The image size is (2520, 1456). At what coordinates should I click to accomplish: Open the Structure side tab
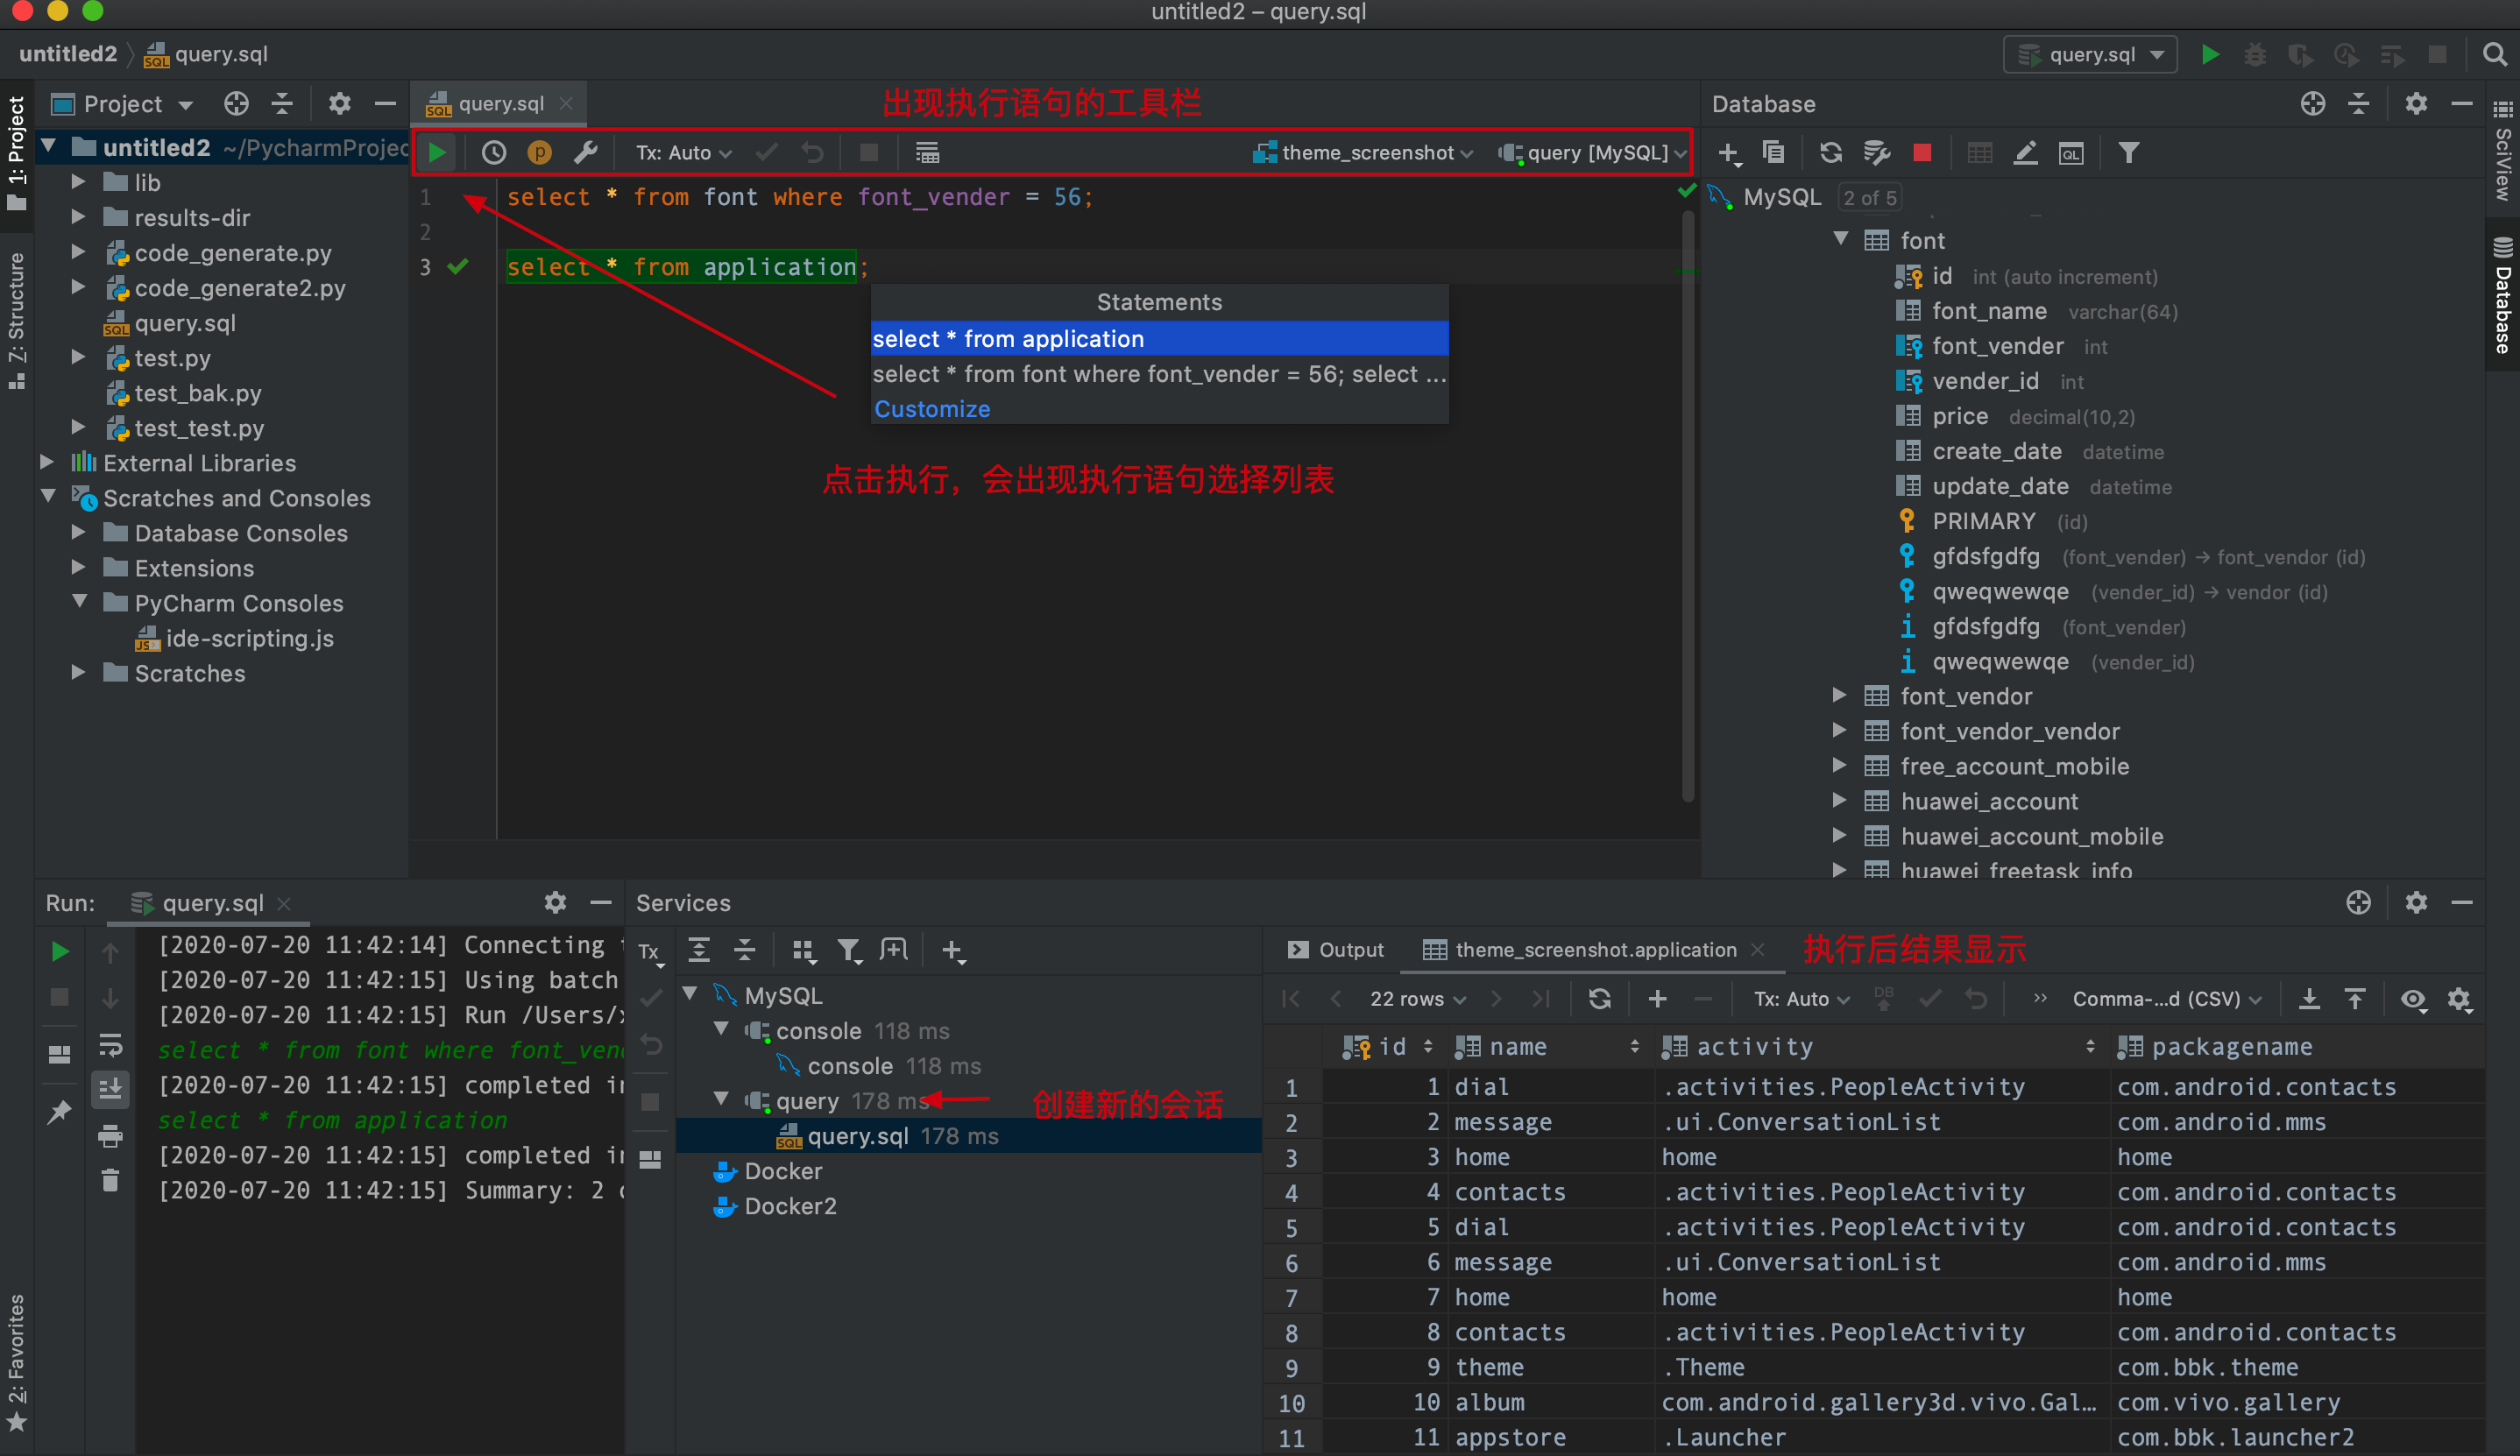pyautogui.click(x=17, y=321)
